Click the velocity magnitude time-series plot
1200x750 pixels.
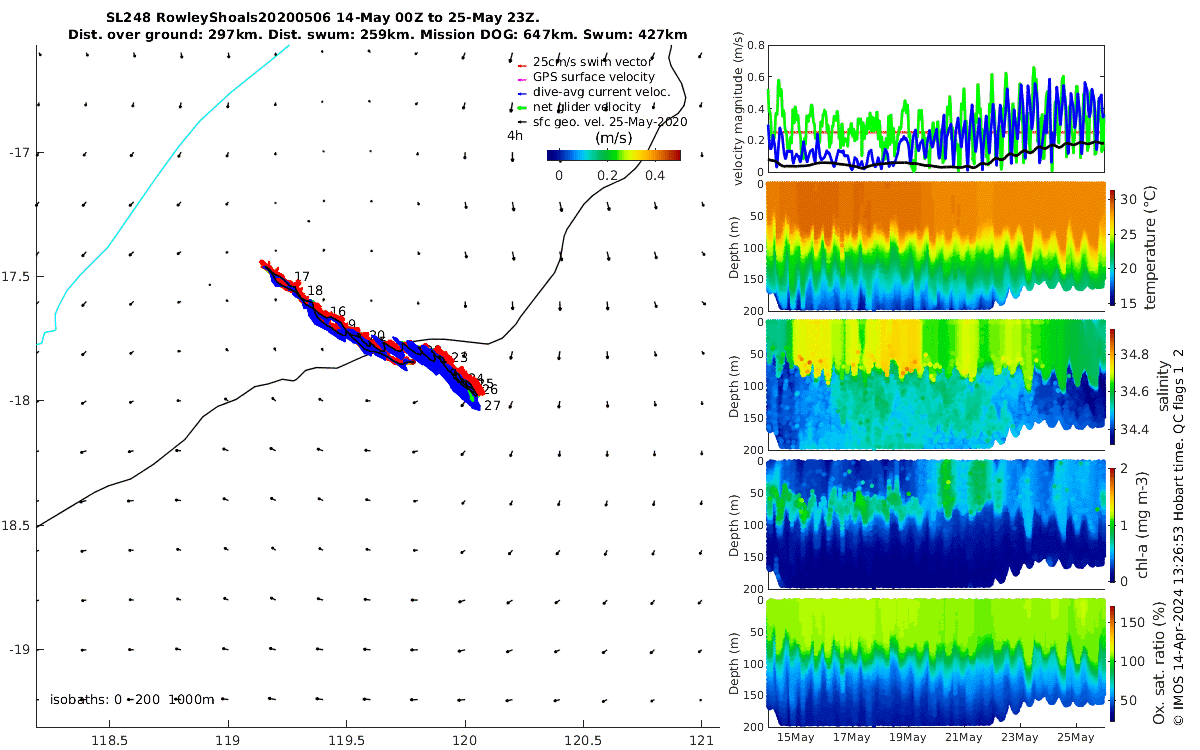click(935, 109)
